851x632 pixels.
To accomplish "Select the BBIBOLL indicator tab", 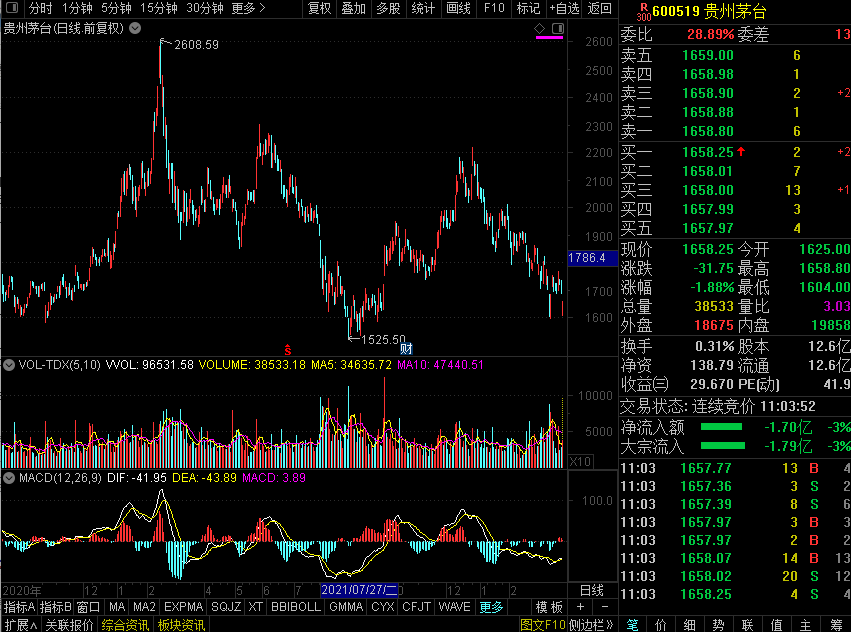I will 295,607.
